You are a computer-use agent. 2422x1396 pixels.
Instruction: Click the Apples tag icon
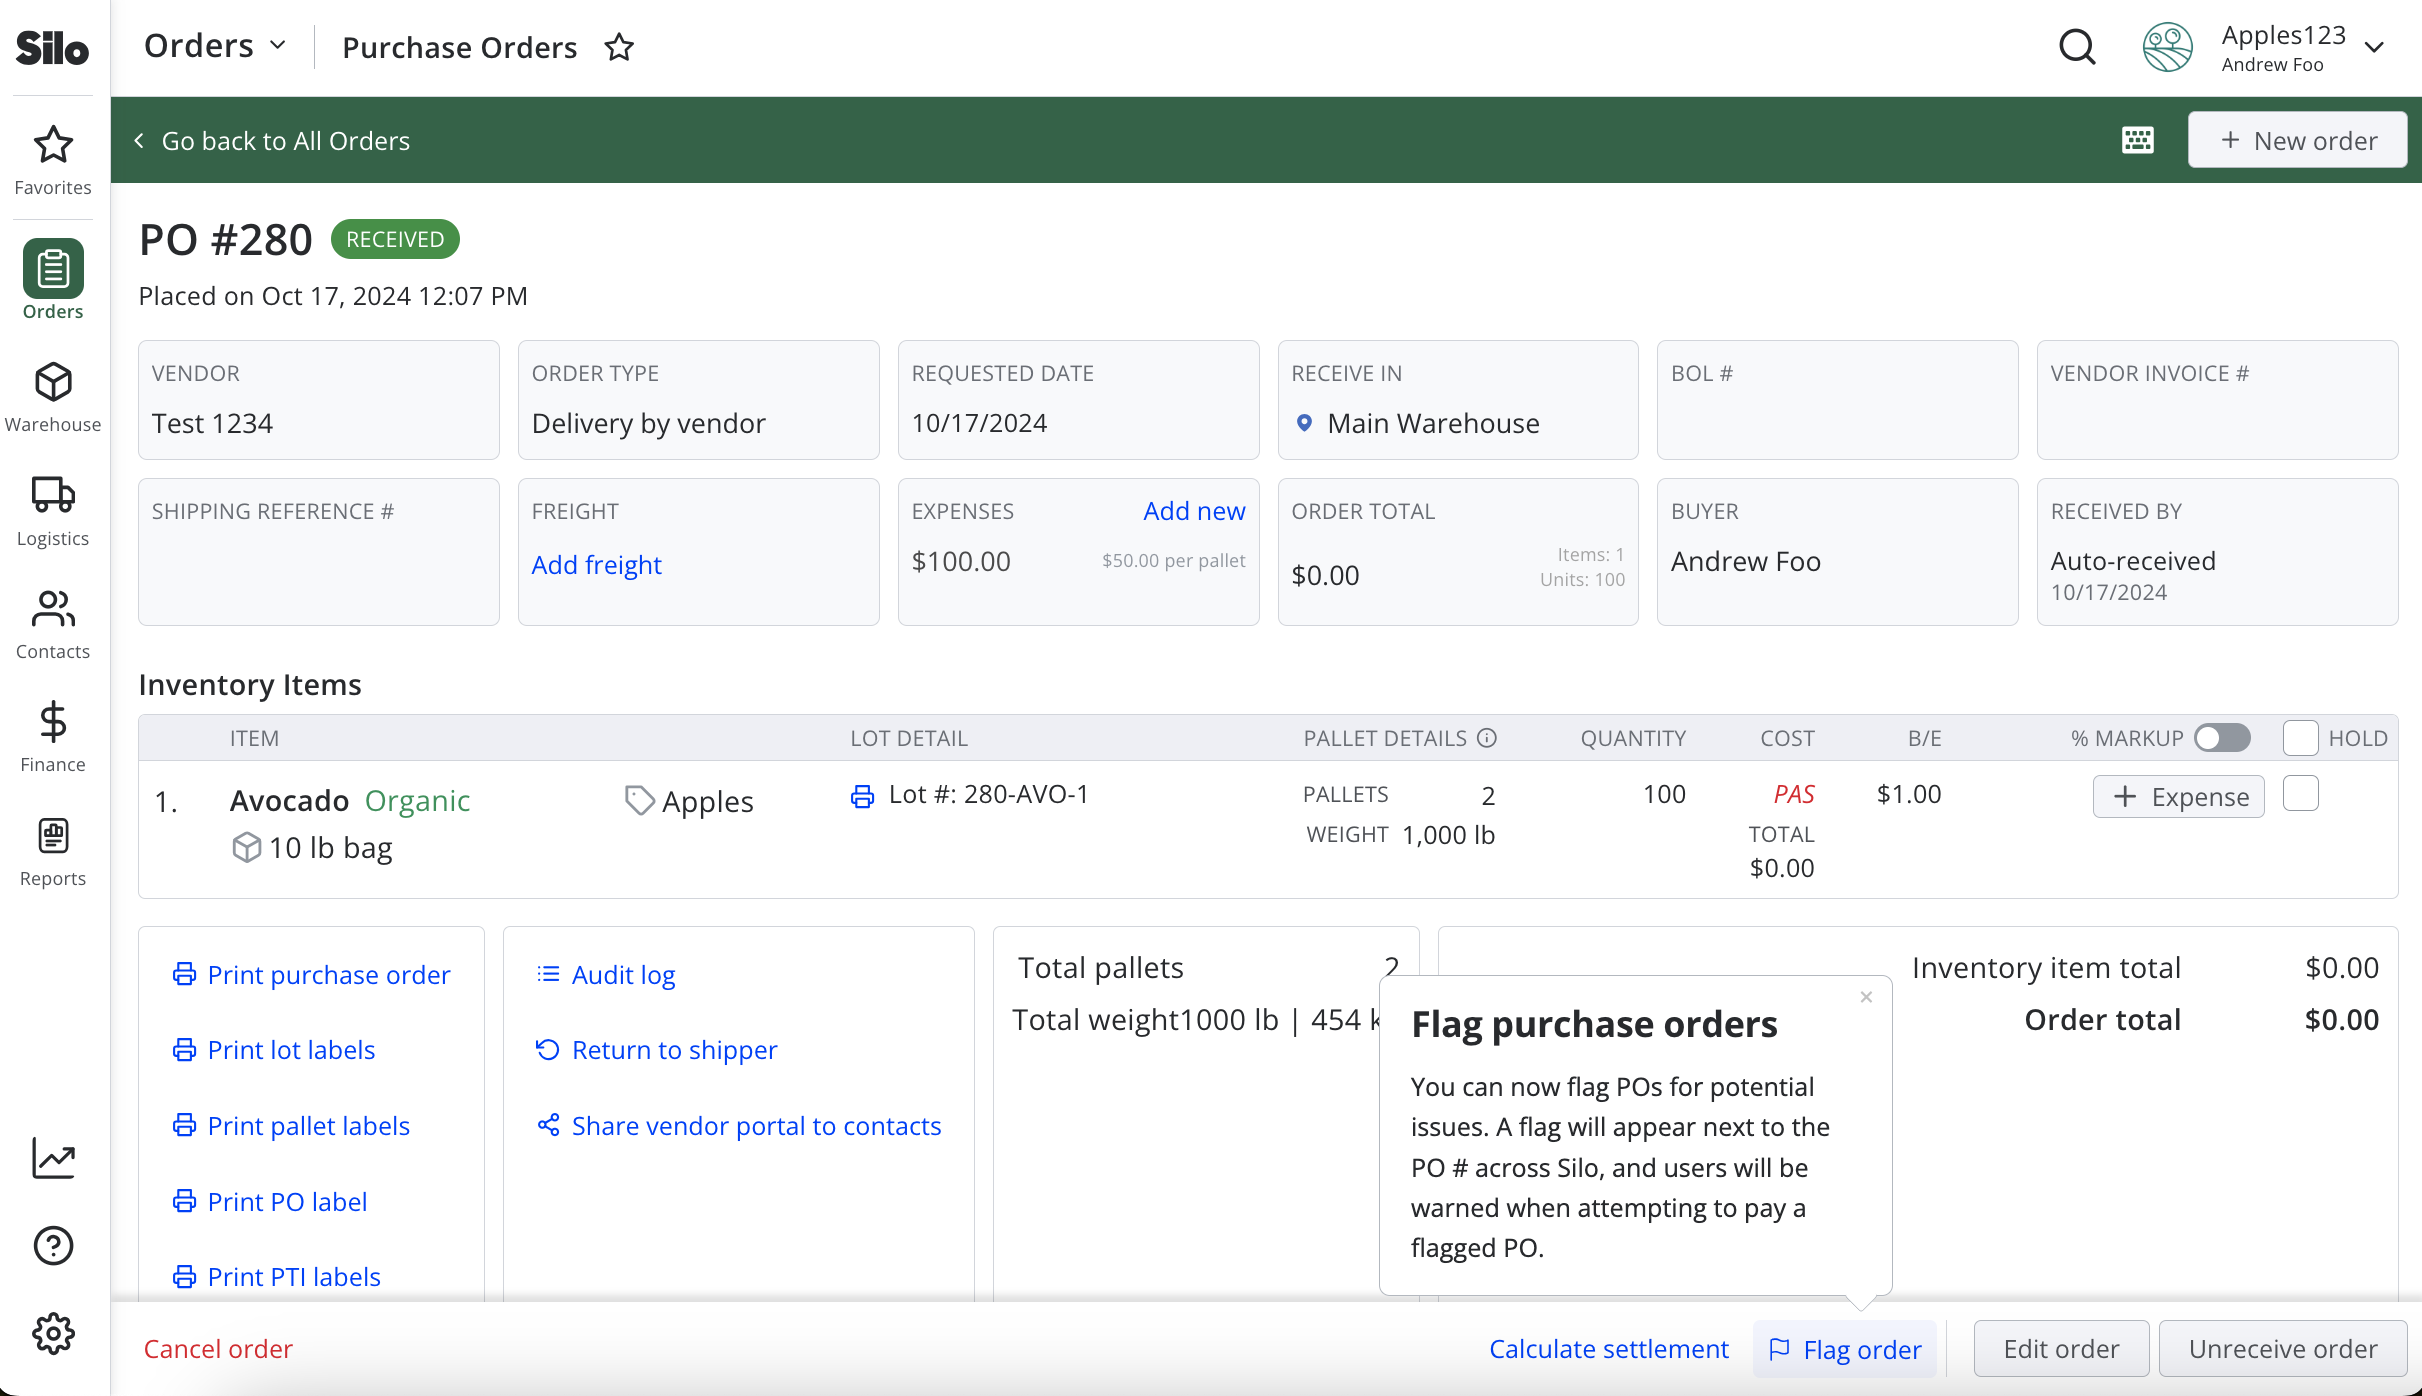[639, 800]
